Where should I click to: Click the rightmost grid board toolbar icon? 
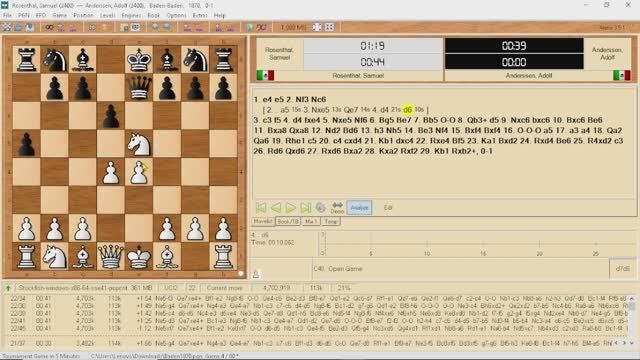pos(329,27)
